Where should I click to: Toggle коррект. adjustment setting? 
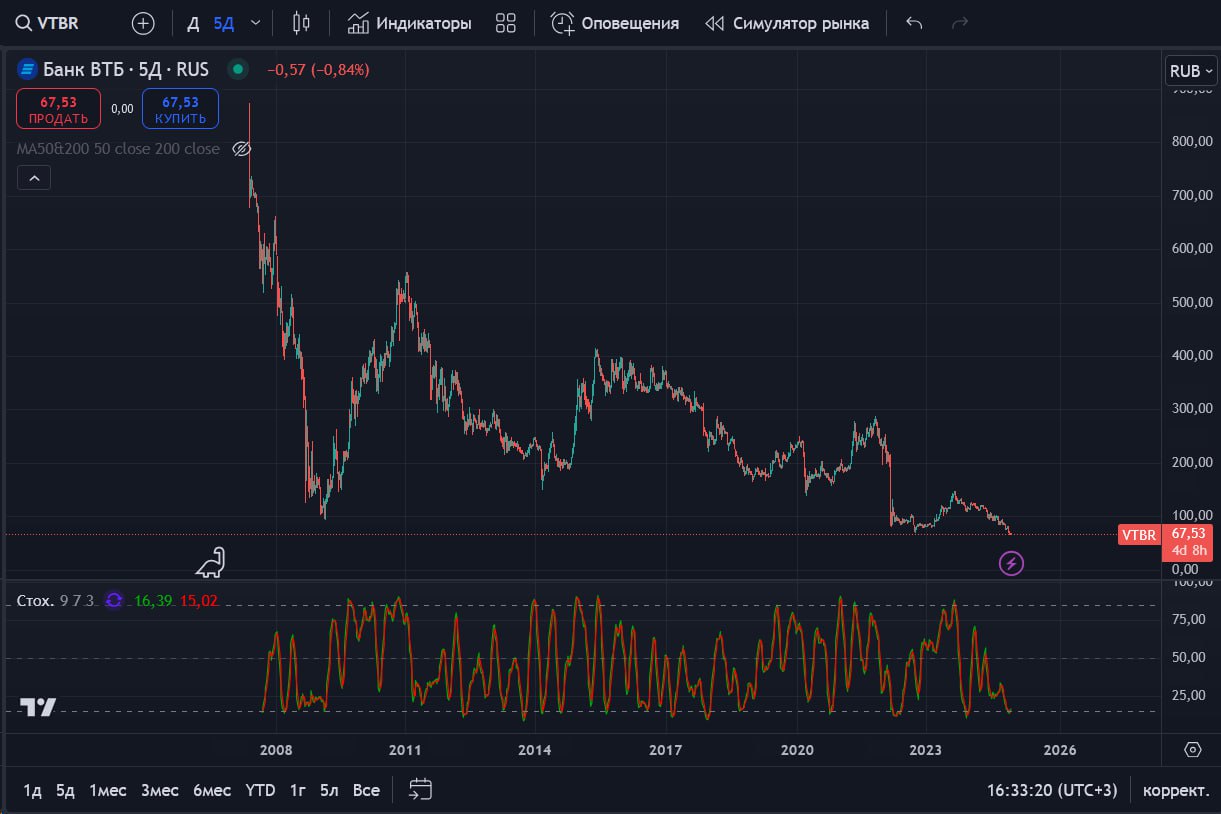point(1176,790)
